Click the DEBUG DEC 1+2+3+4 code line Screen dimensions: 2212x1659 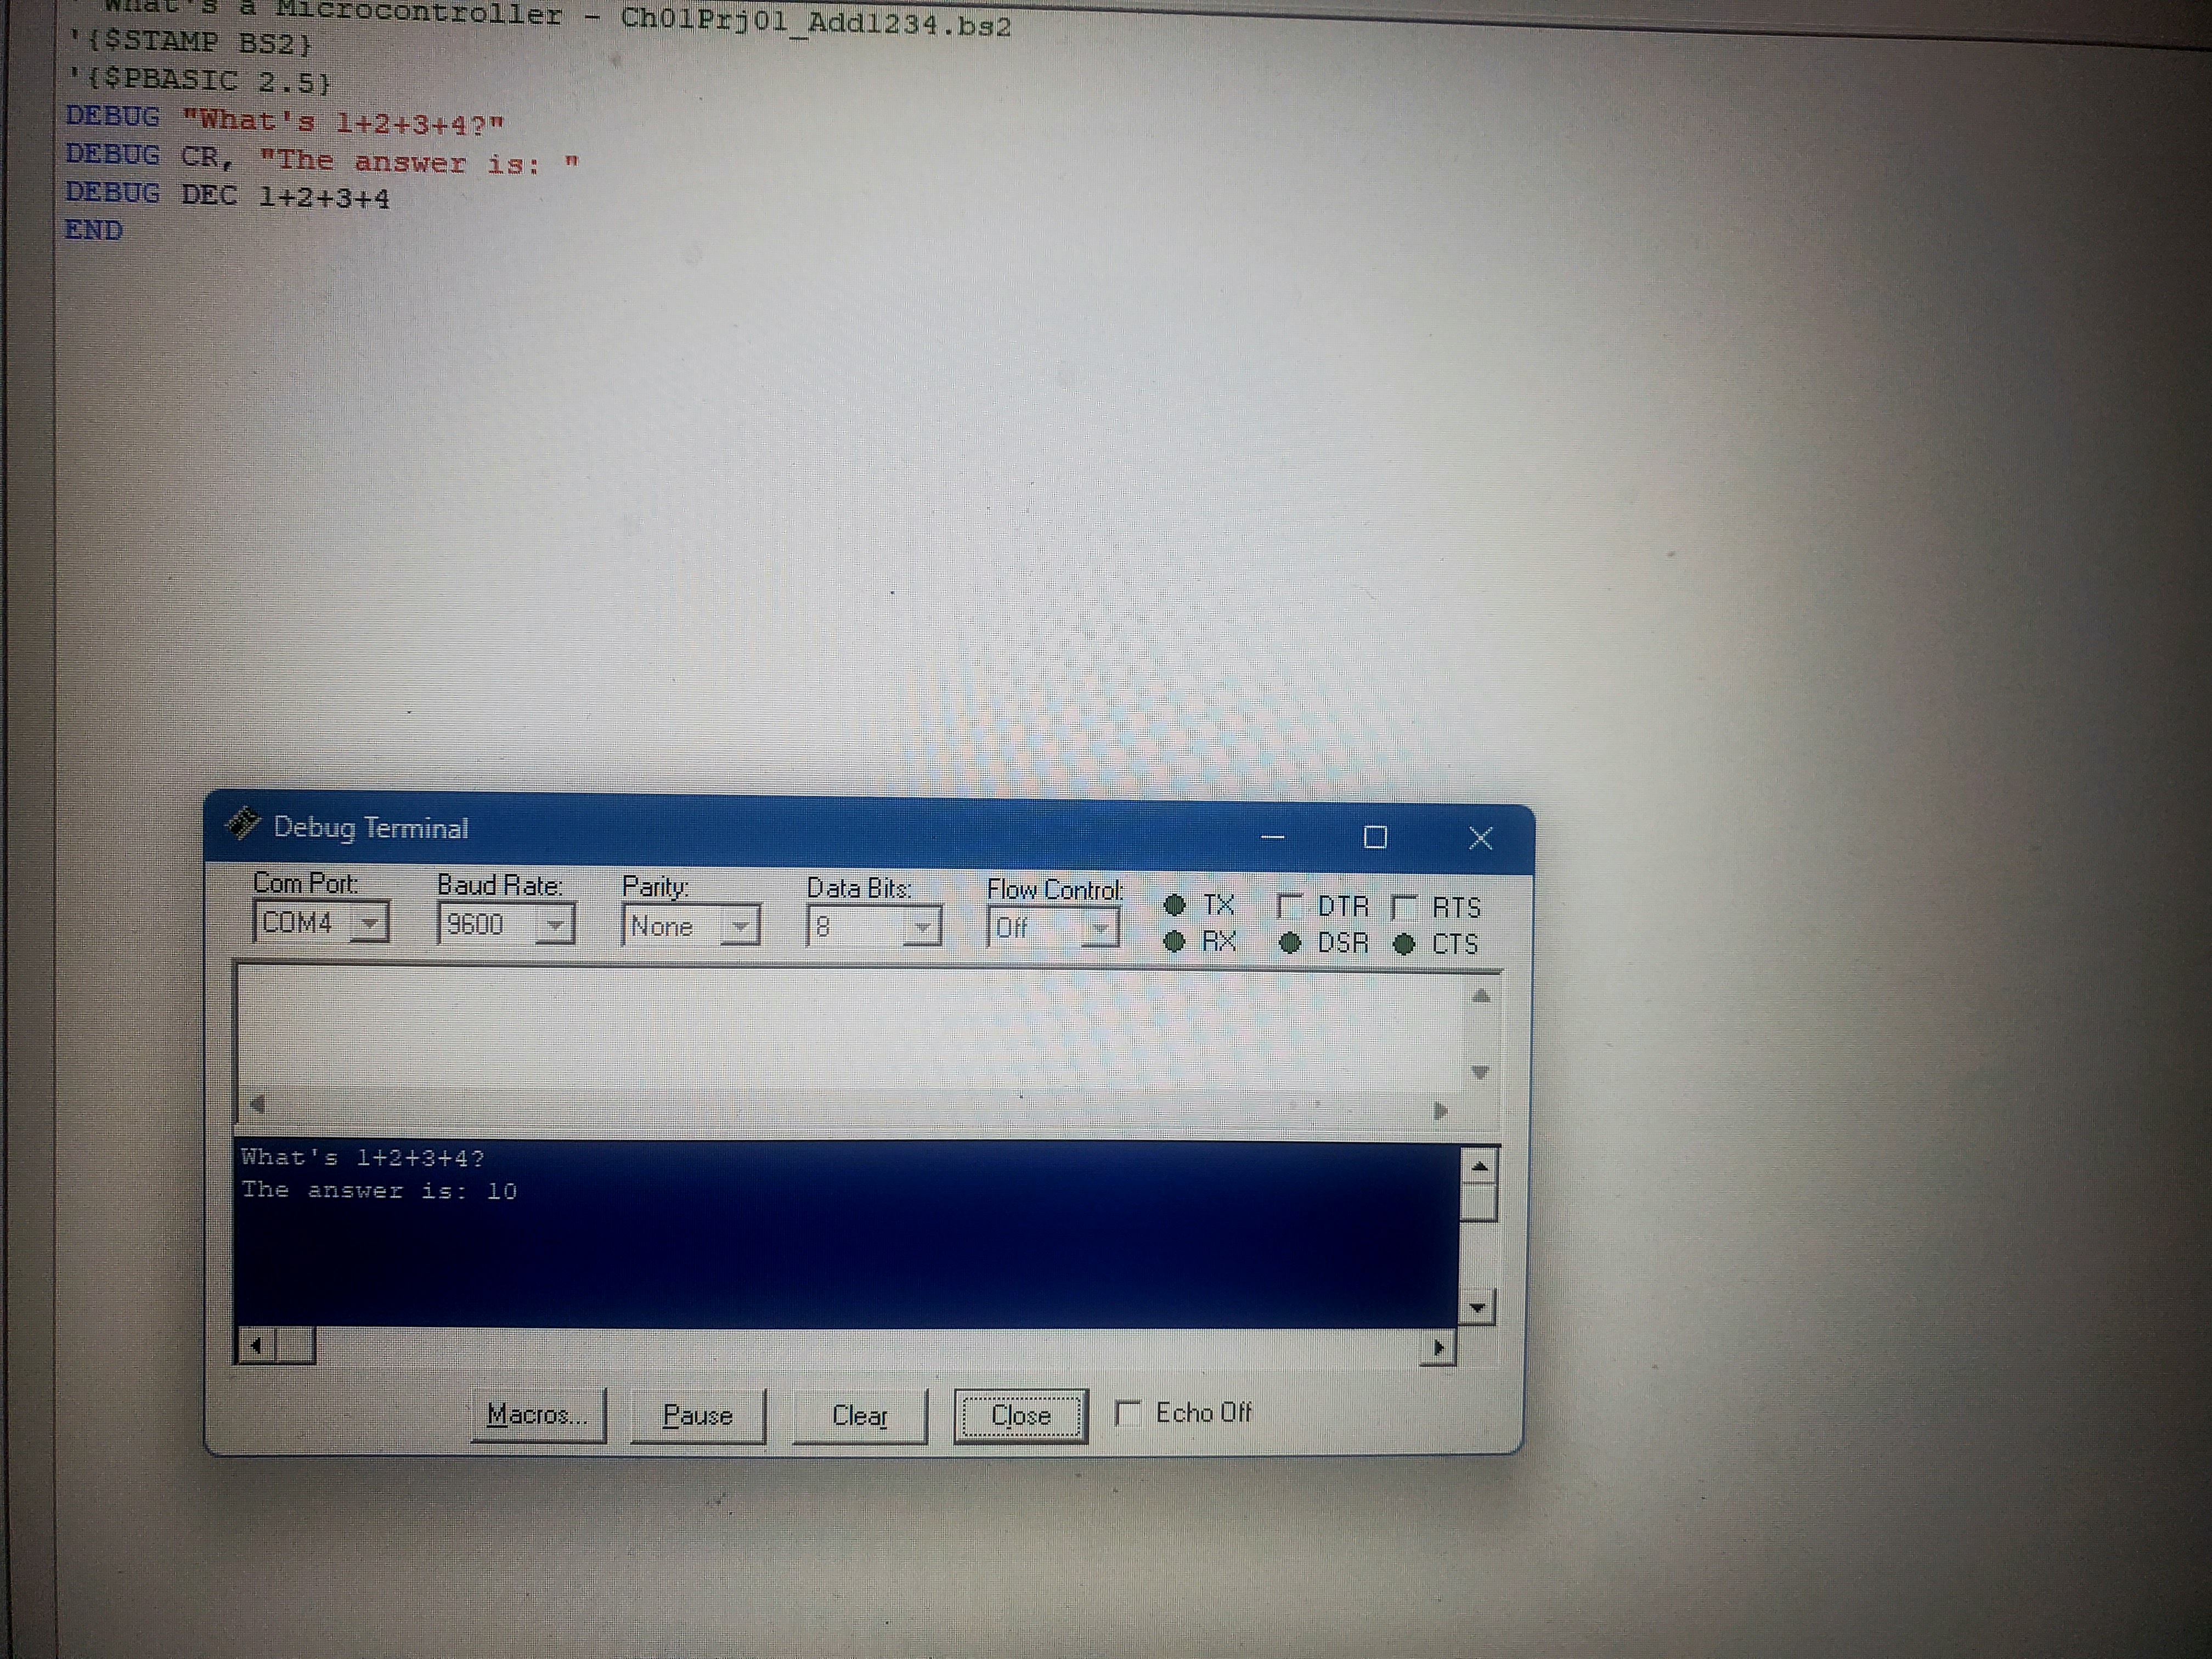(228, 195)
